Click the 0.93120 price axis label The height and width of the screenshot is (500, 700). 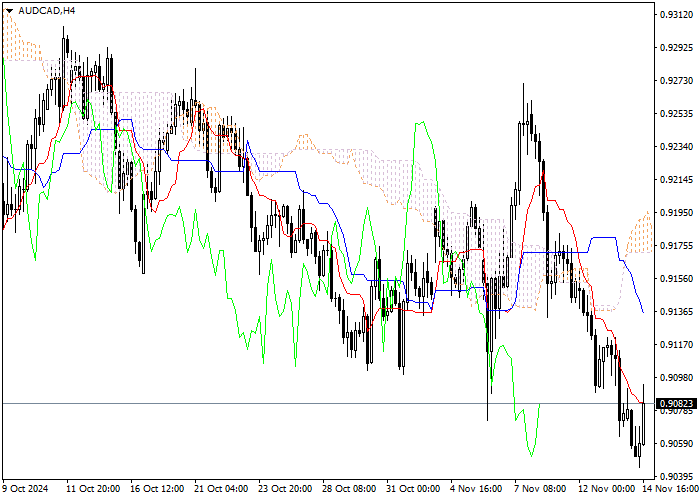pos(677,15)
